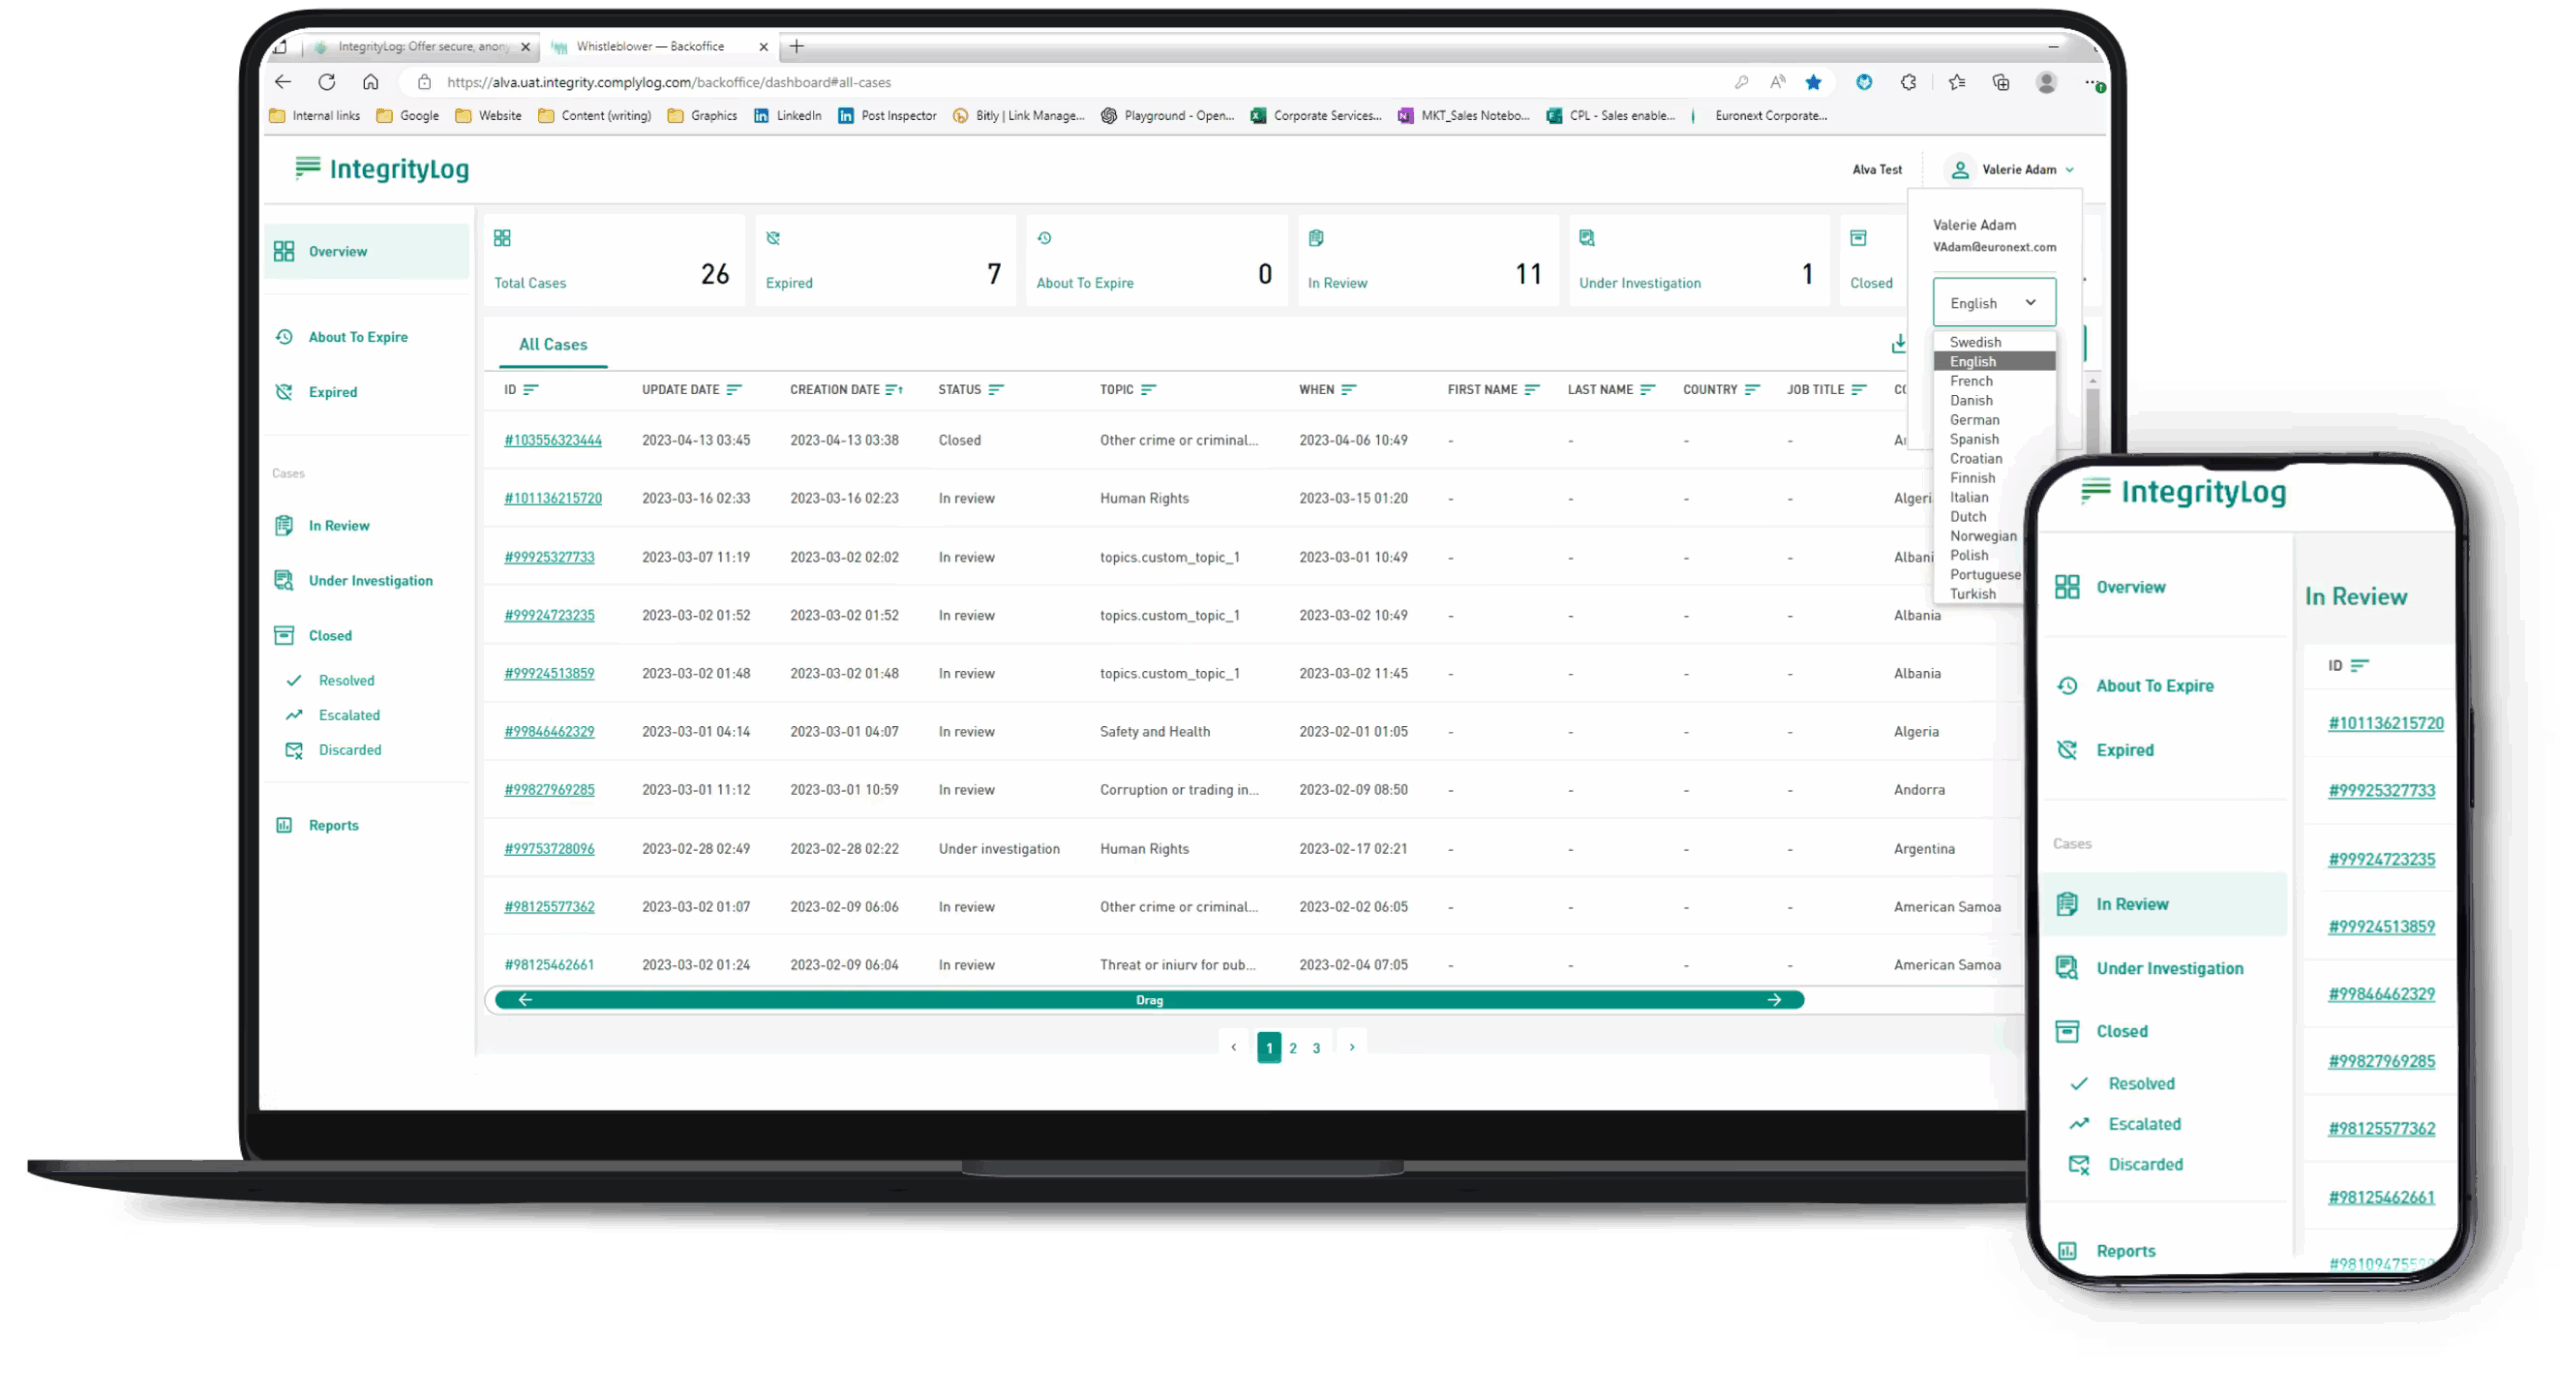The image size is (2560, 1399).
Task: Switch to IntegrityLog Offer secure browser tab
Action: click(422, 46)
